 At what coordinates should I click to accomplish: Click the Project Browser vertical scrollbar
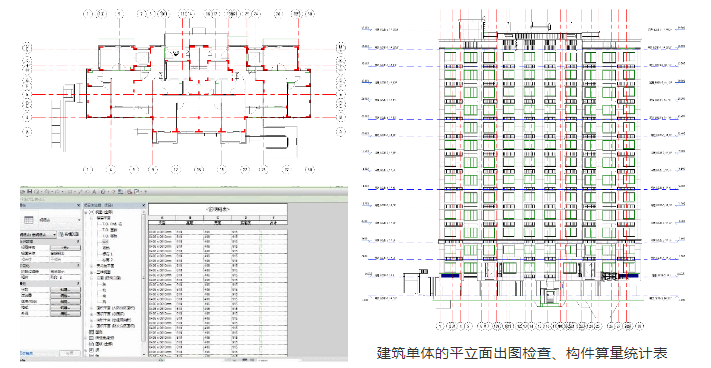[143, 279]
